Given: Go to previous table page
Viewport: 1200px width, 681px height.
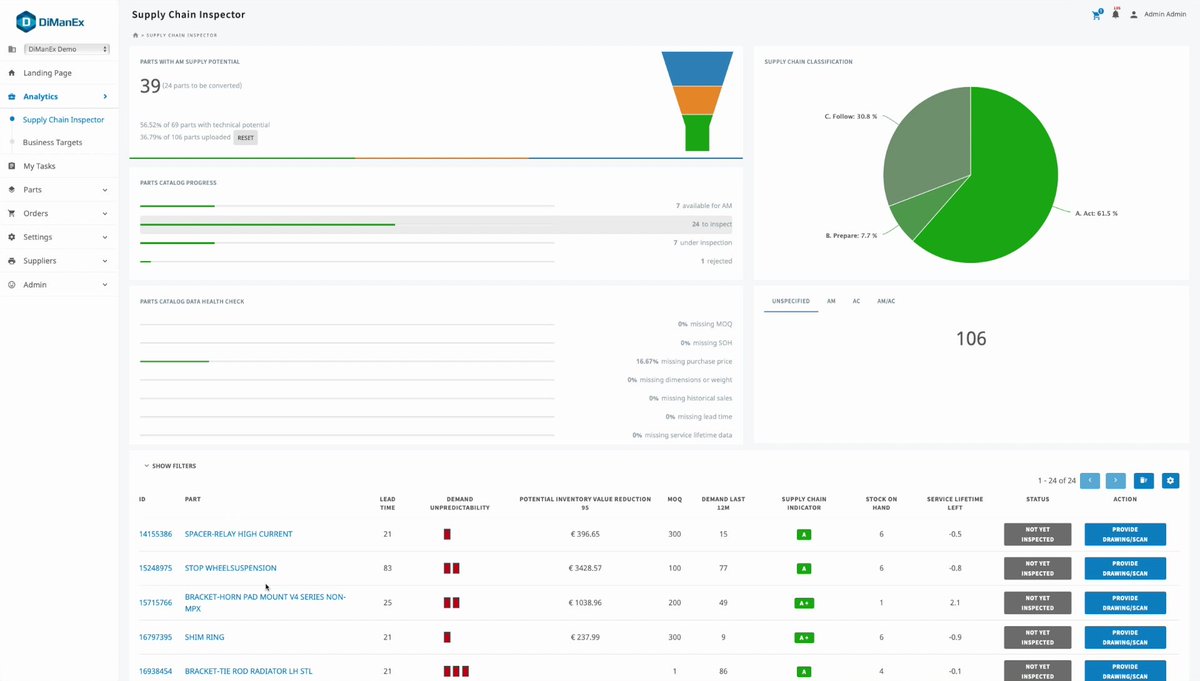Looking at the screenshot, I should coord(1090,480).
